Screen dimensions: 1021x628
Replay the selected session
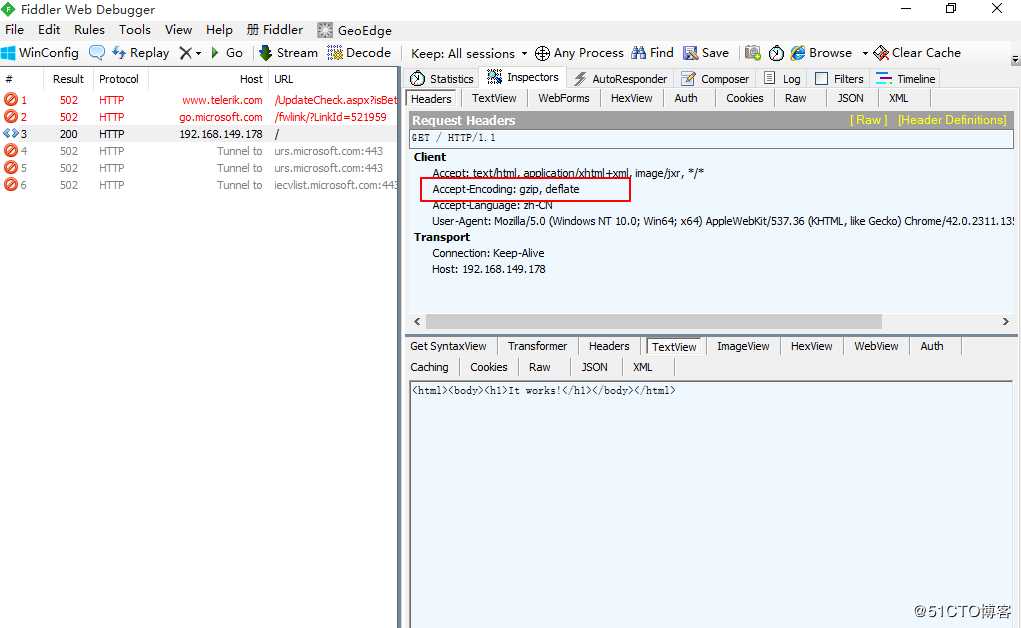click(141, 53)
